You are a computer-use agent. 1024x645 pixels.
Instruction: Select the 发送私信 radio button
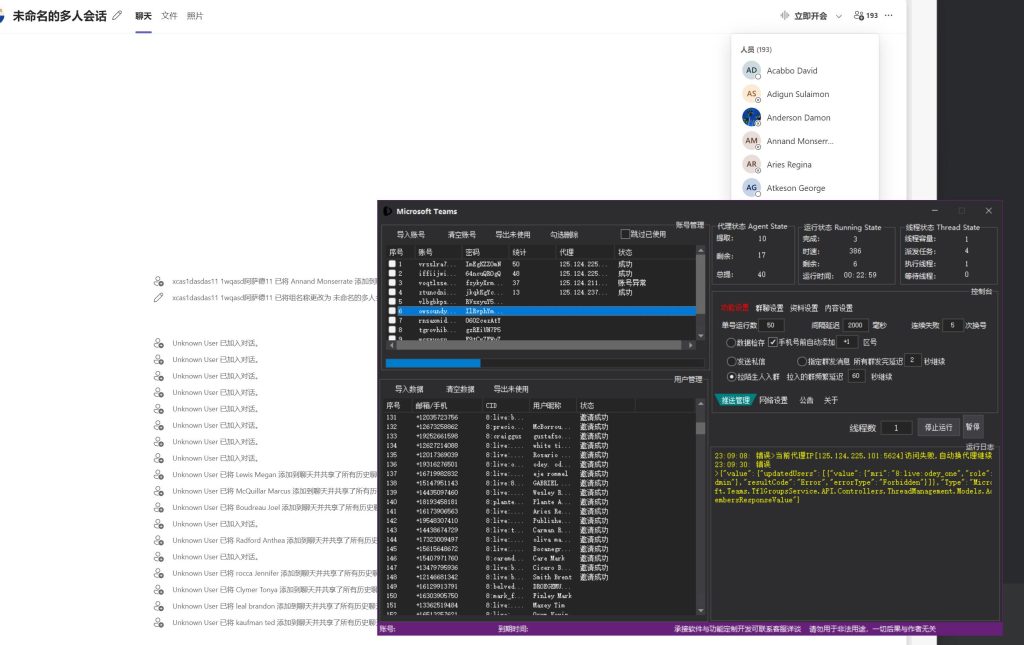coord(731,360)
